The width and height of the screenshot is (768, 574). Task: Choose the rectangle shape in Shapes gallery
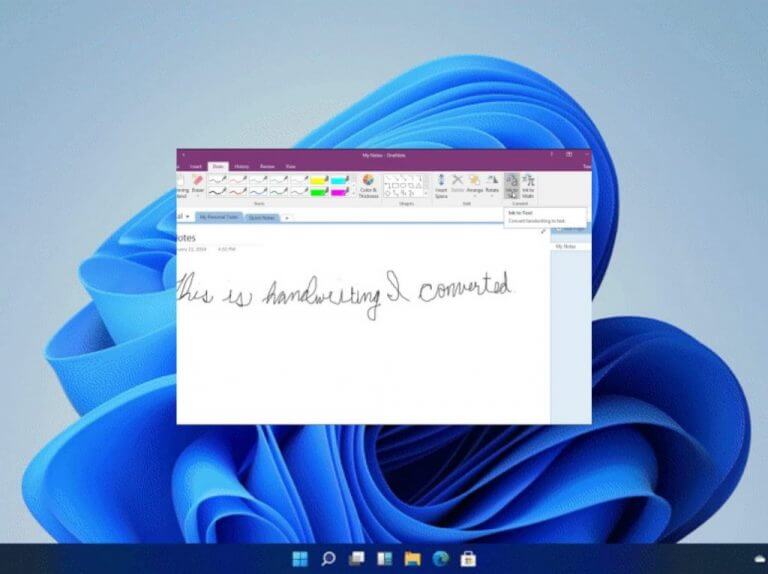tap(396, 186)
